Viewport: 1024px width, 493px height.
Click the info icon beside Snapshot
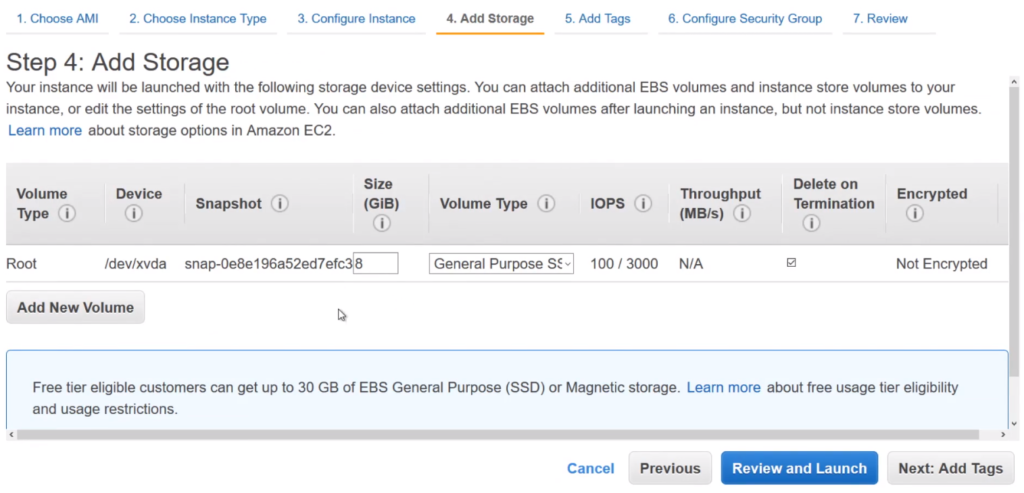click(280, 204)
